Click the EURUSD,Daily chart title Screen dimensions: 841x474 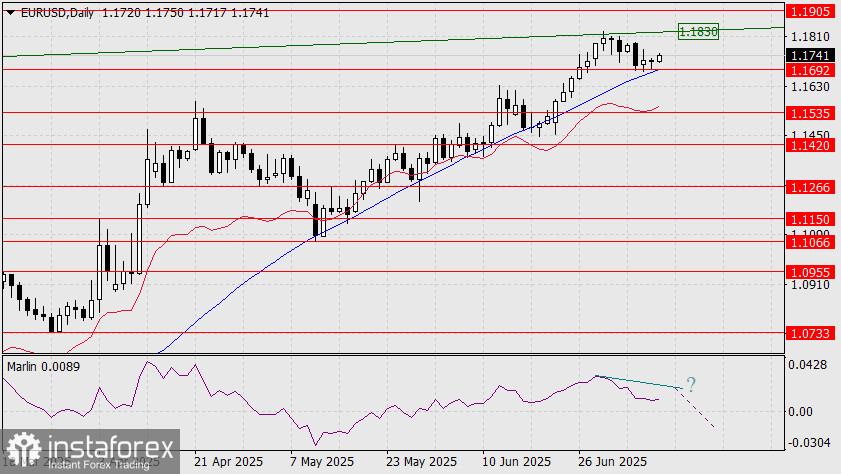pos(57,13)
